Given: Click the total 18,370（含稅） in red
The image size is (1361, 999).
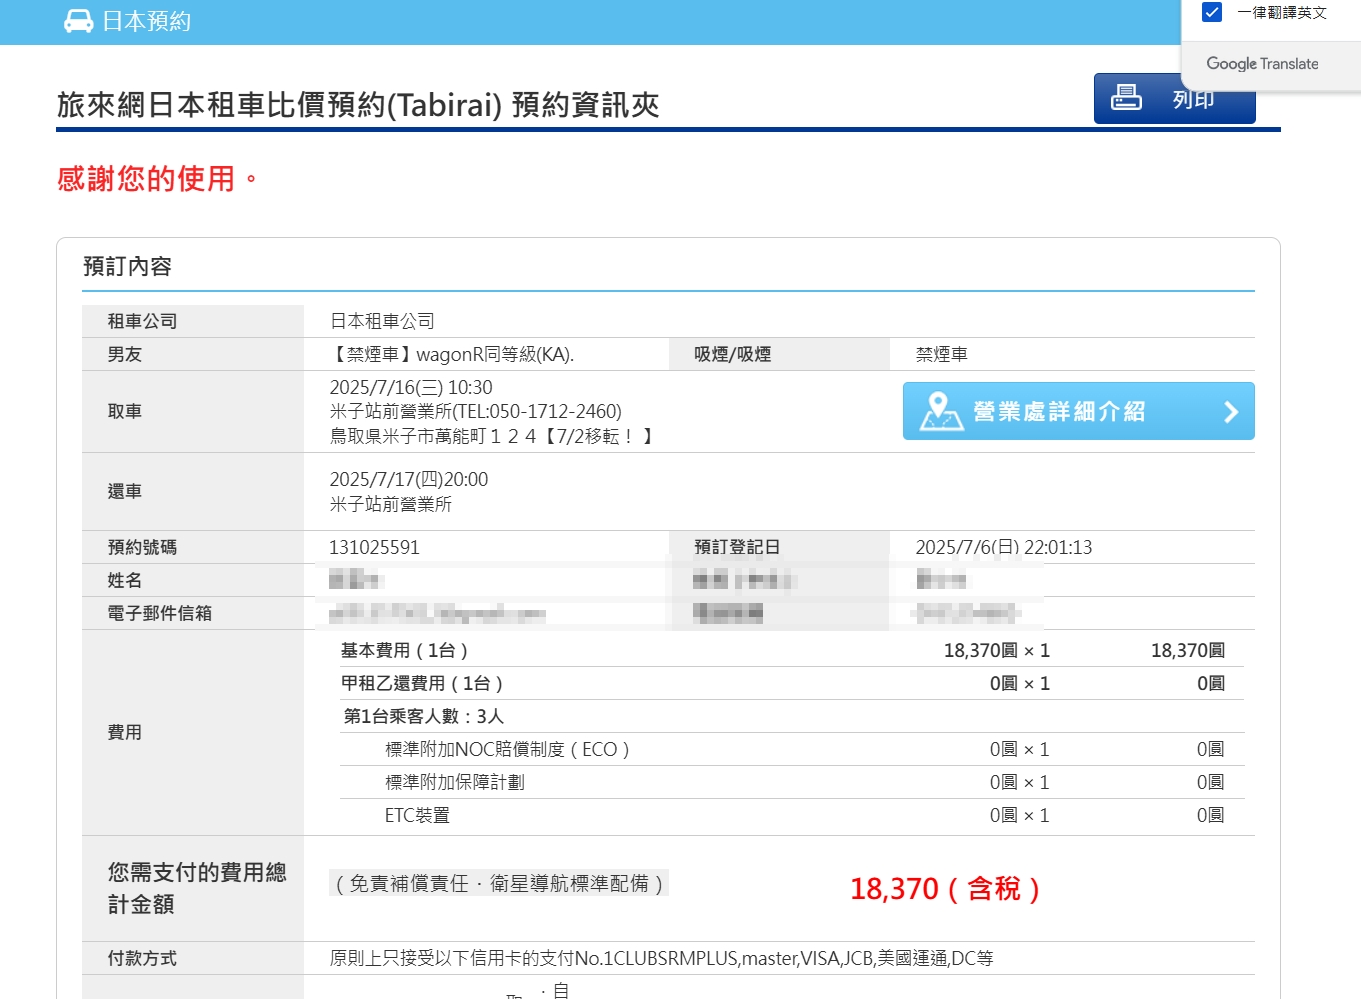Looking at the screenshot, I should (945, 888).
